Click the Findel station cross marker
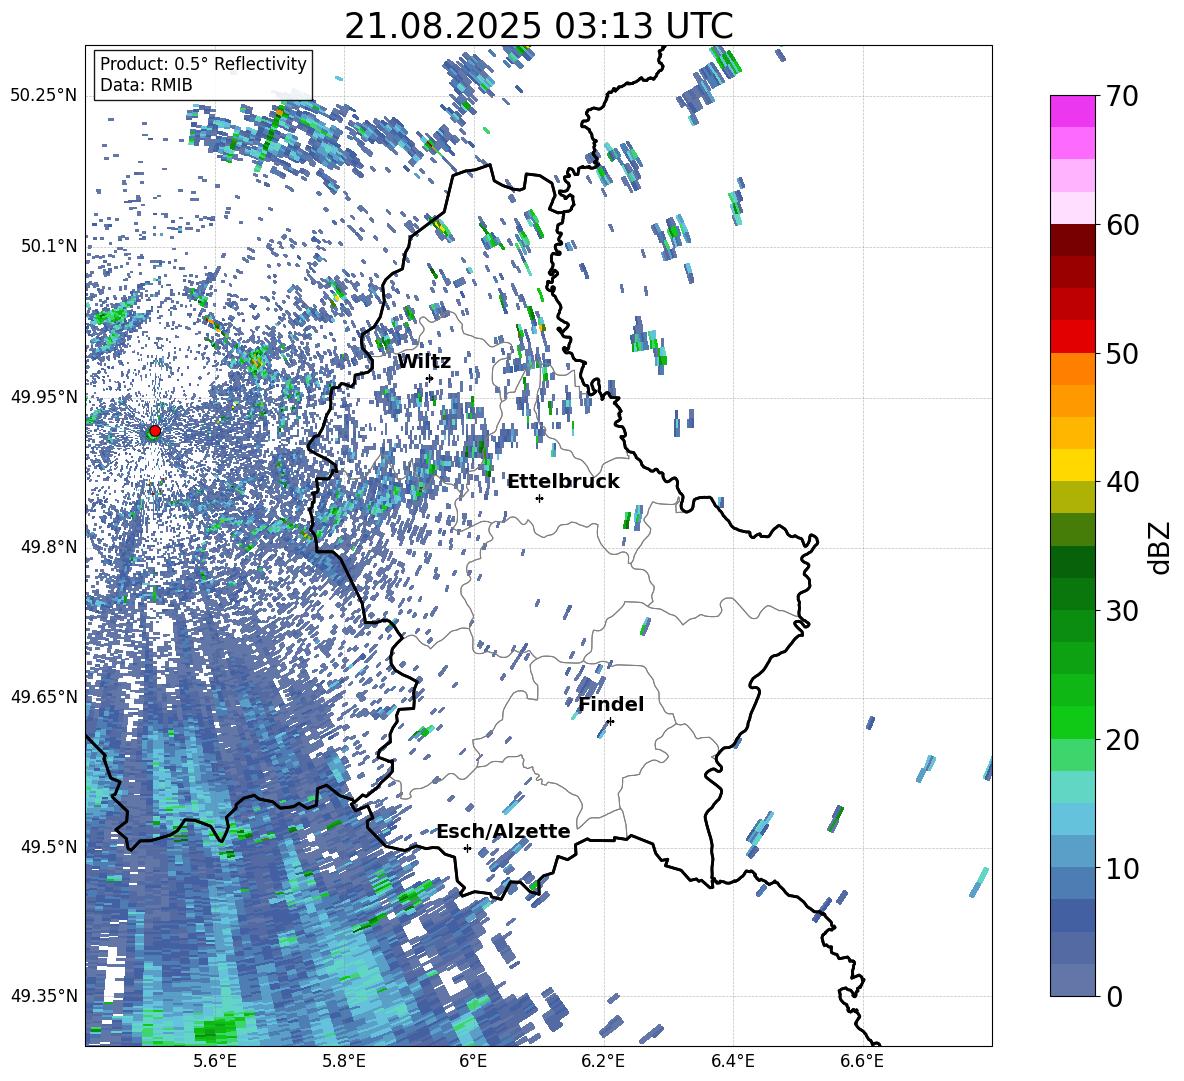Viewport: 1184px width, 1081px height. point(610,722)
